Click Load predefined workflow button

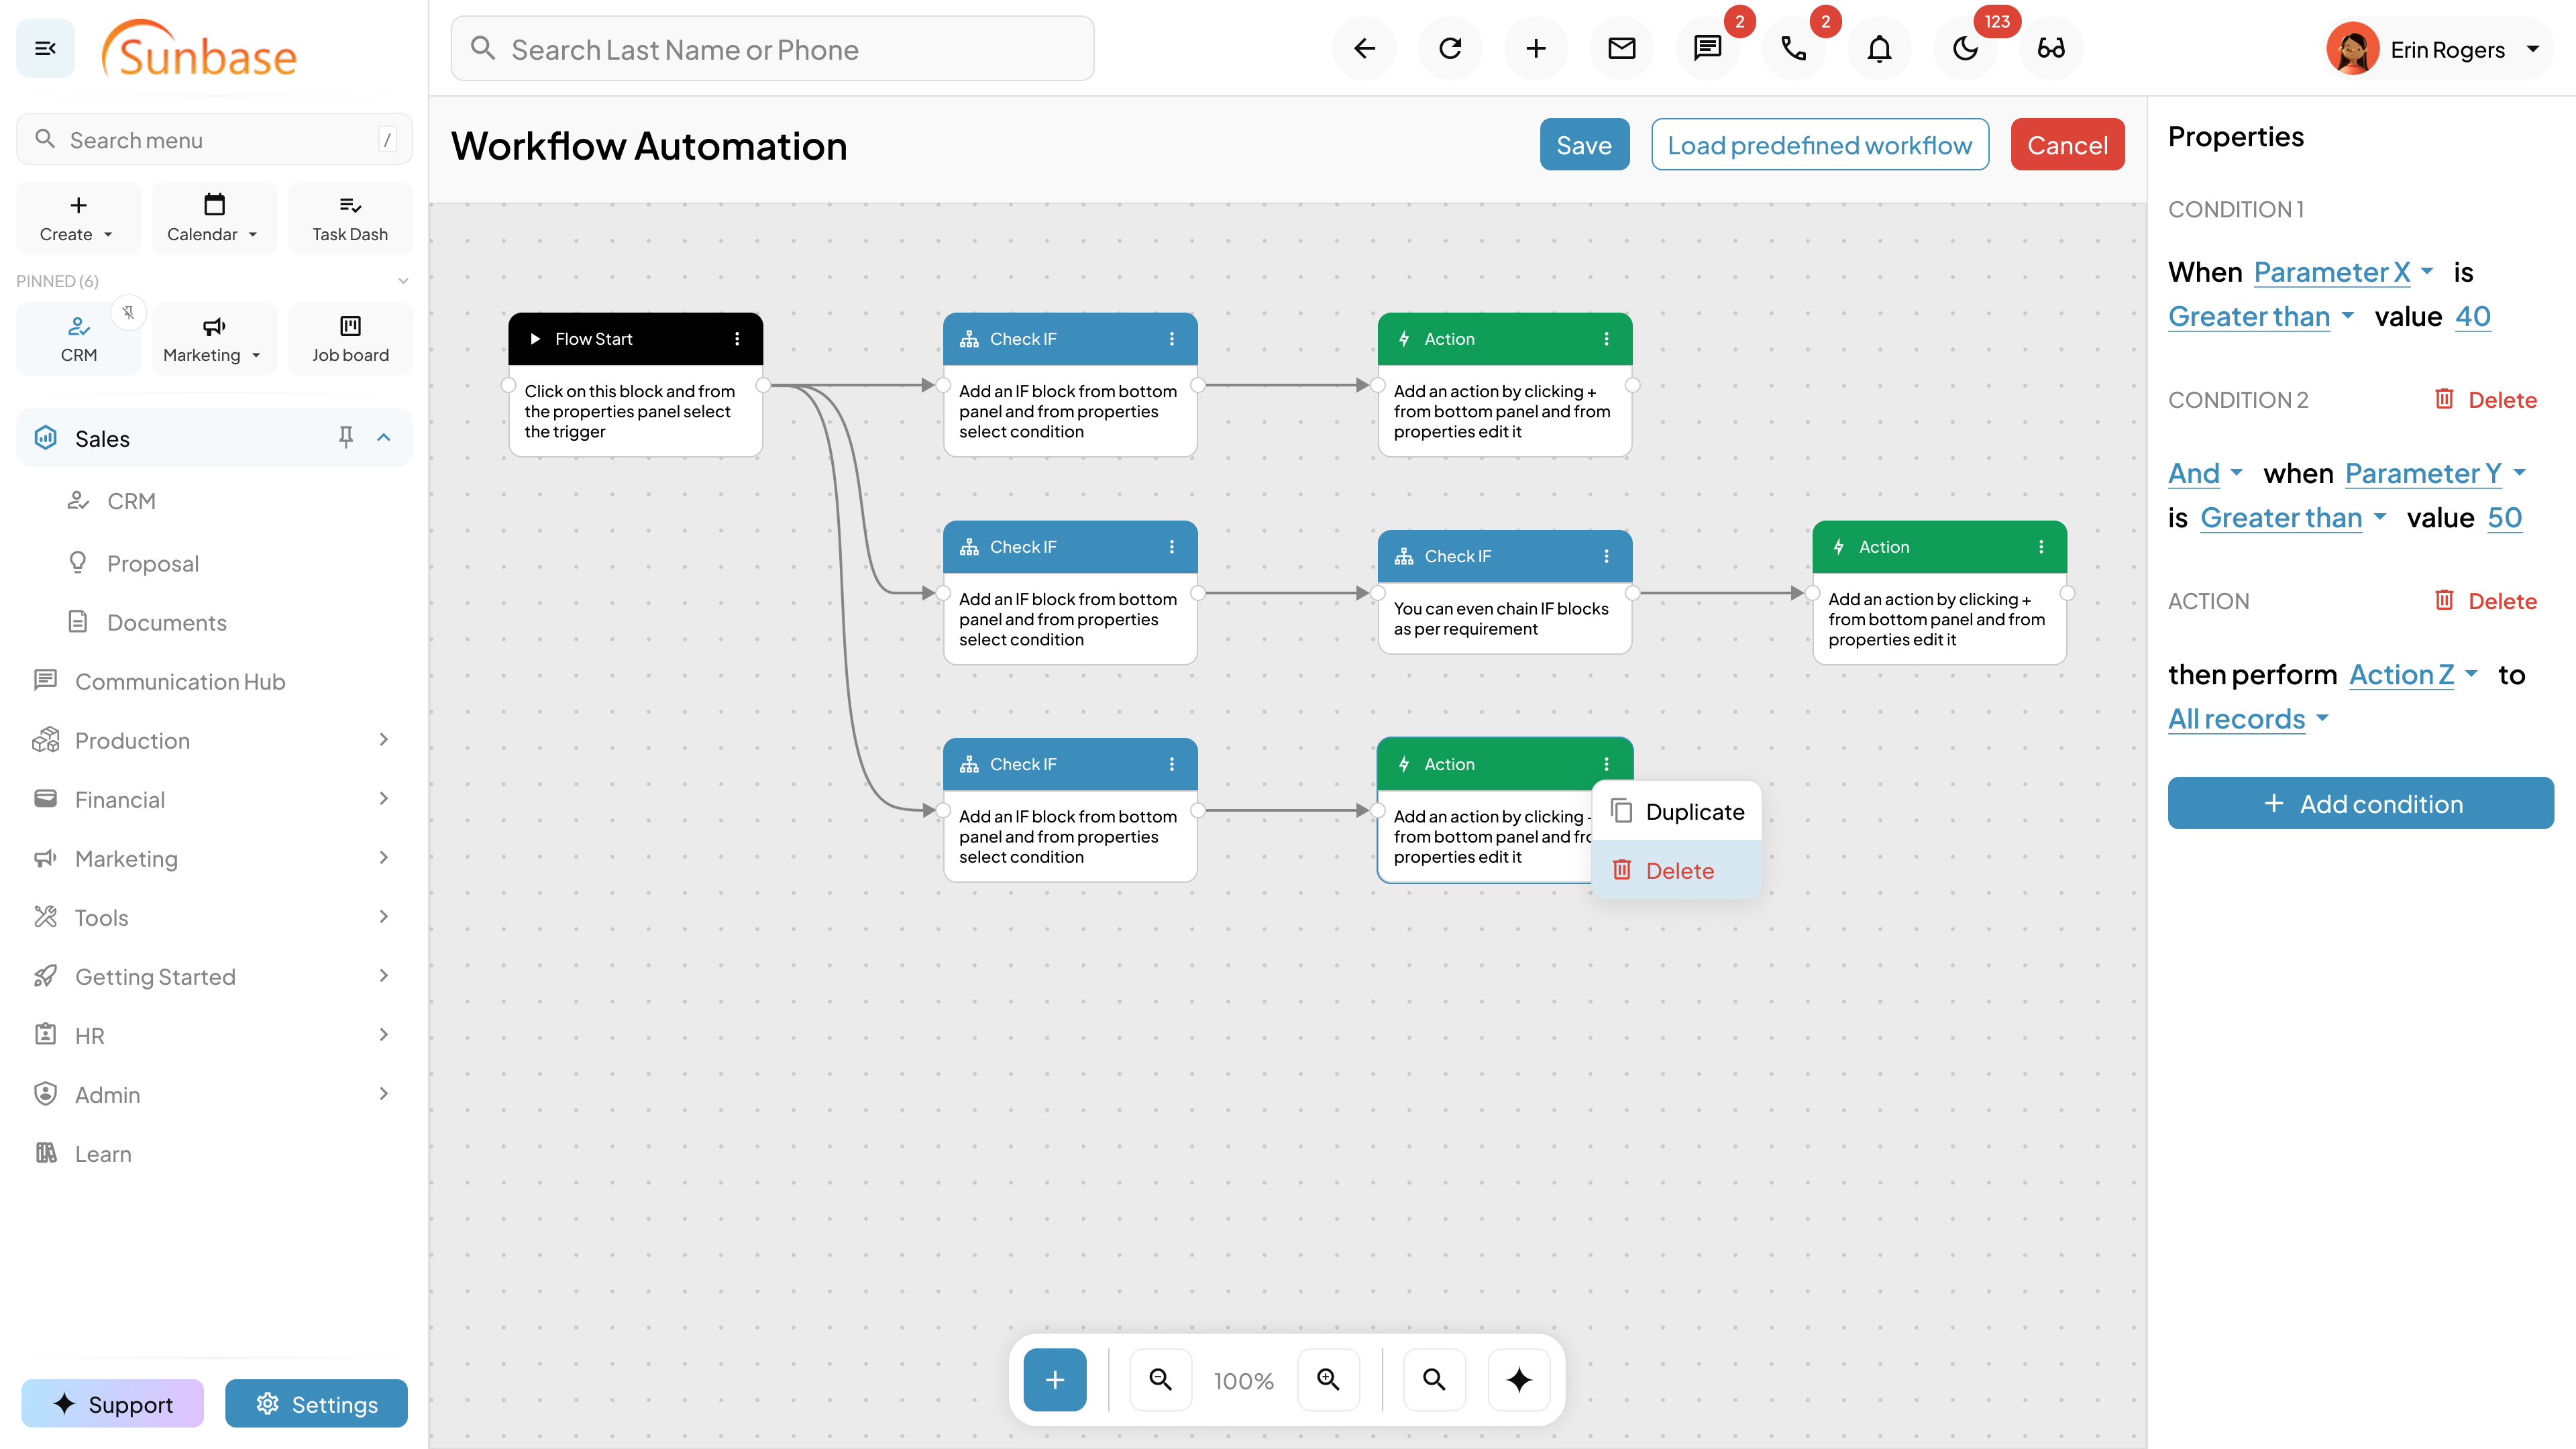click(x=1819, y=145)
